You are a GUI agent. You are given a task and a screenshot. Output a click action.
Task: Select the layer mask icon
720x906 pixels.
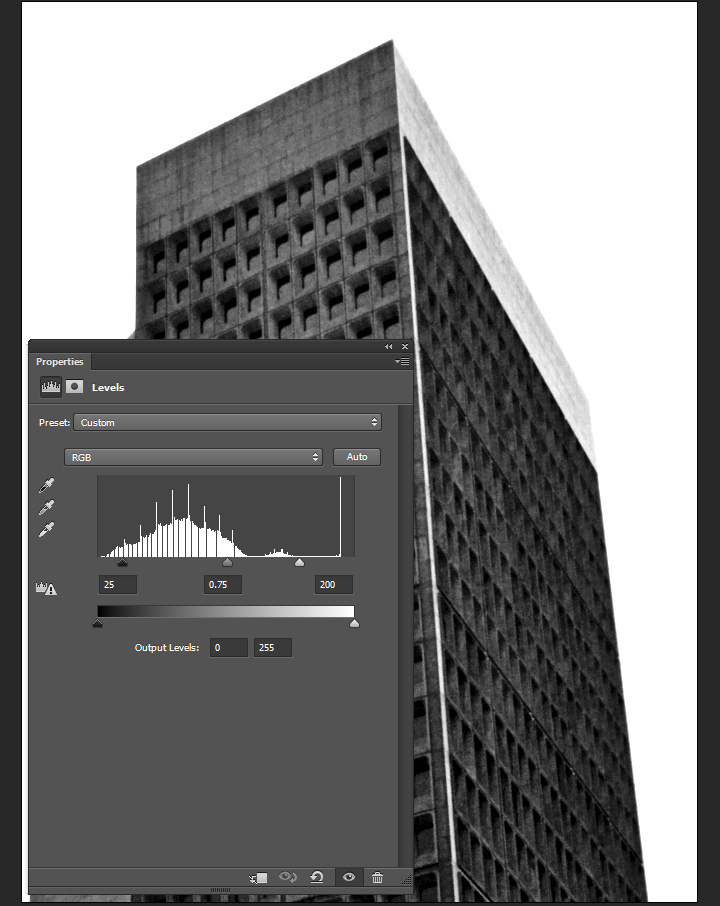pyautogui.click(x=75, y=387)
